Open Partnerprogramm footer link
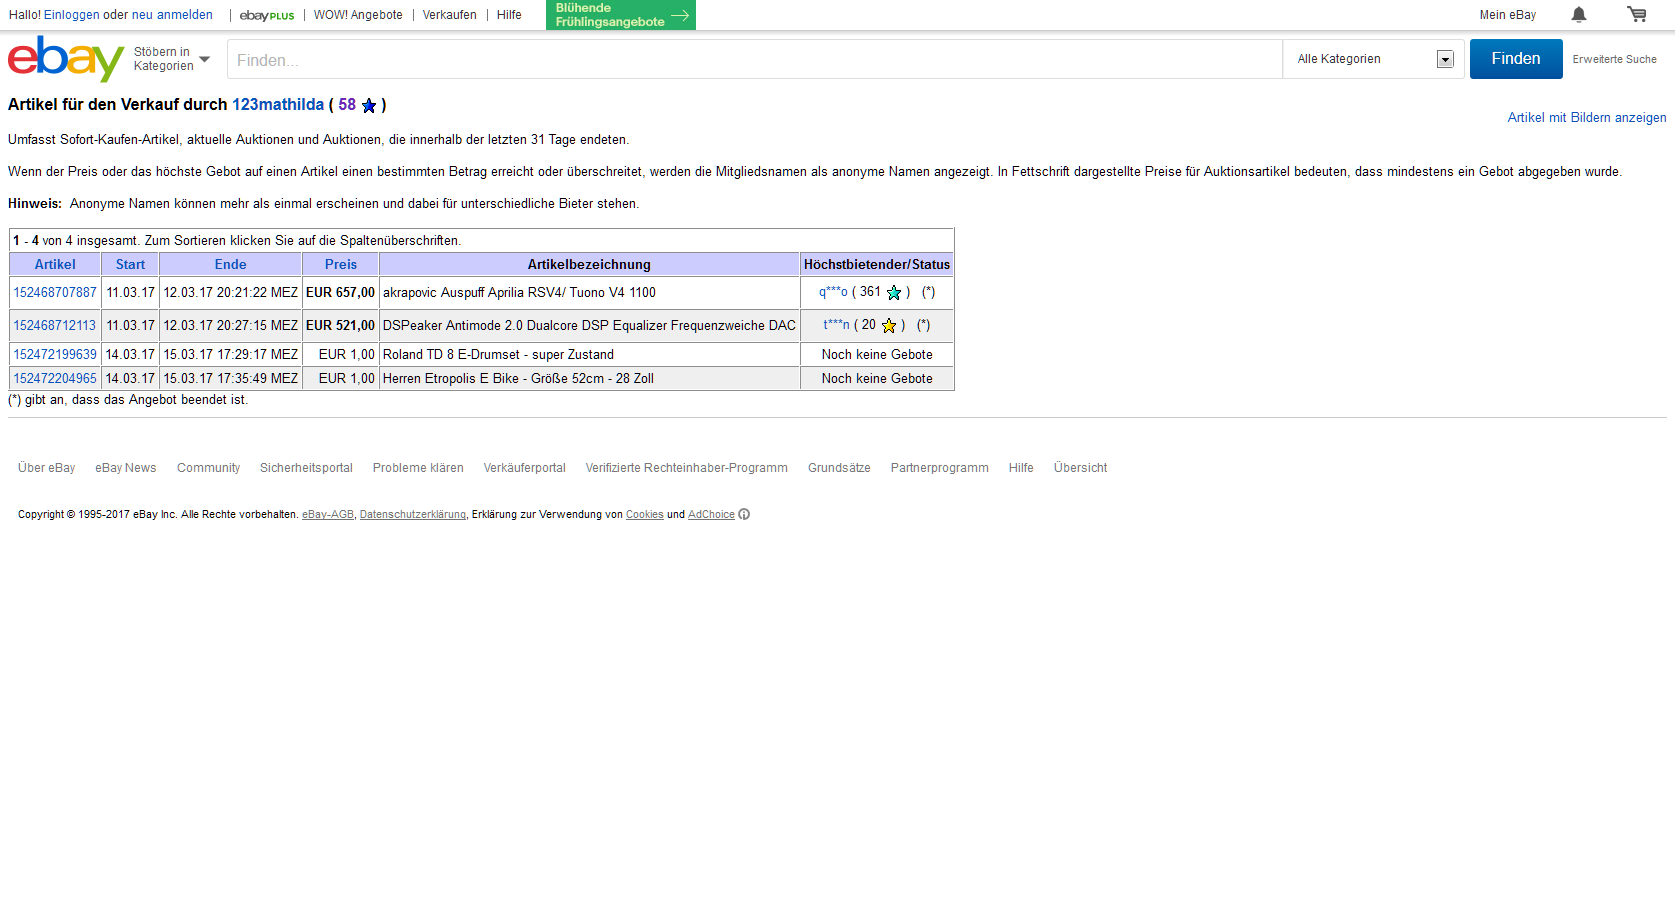The image size is (1675, 908). 939,468
